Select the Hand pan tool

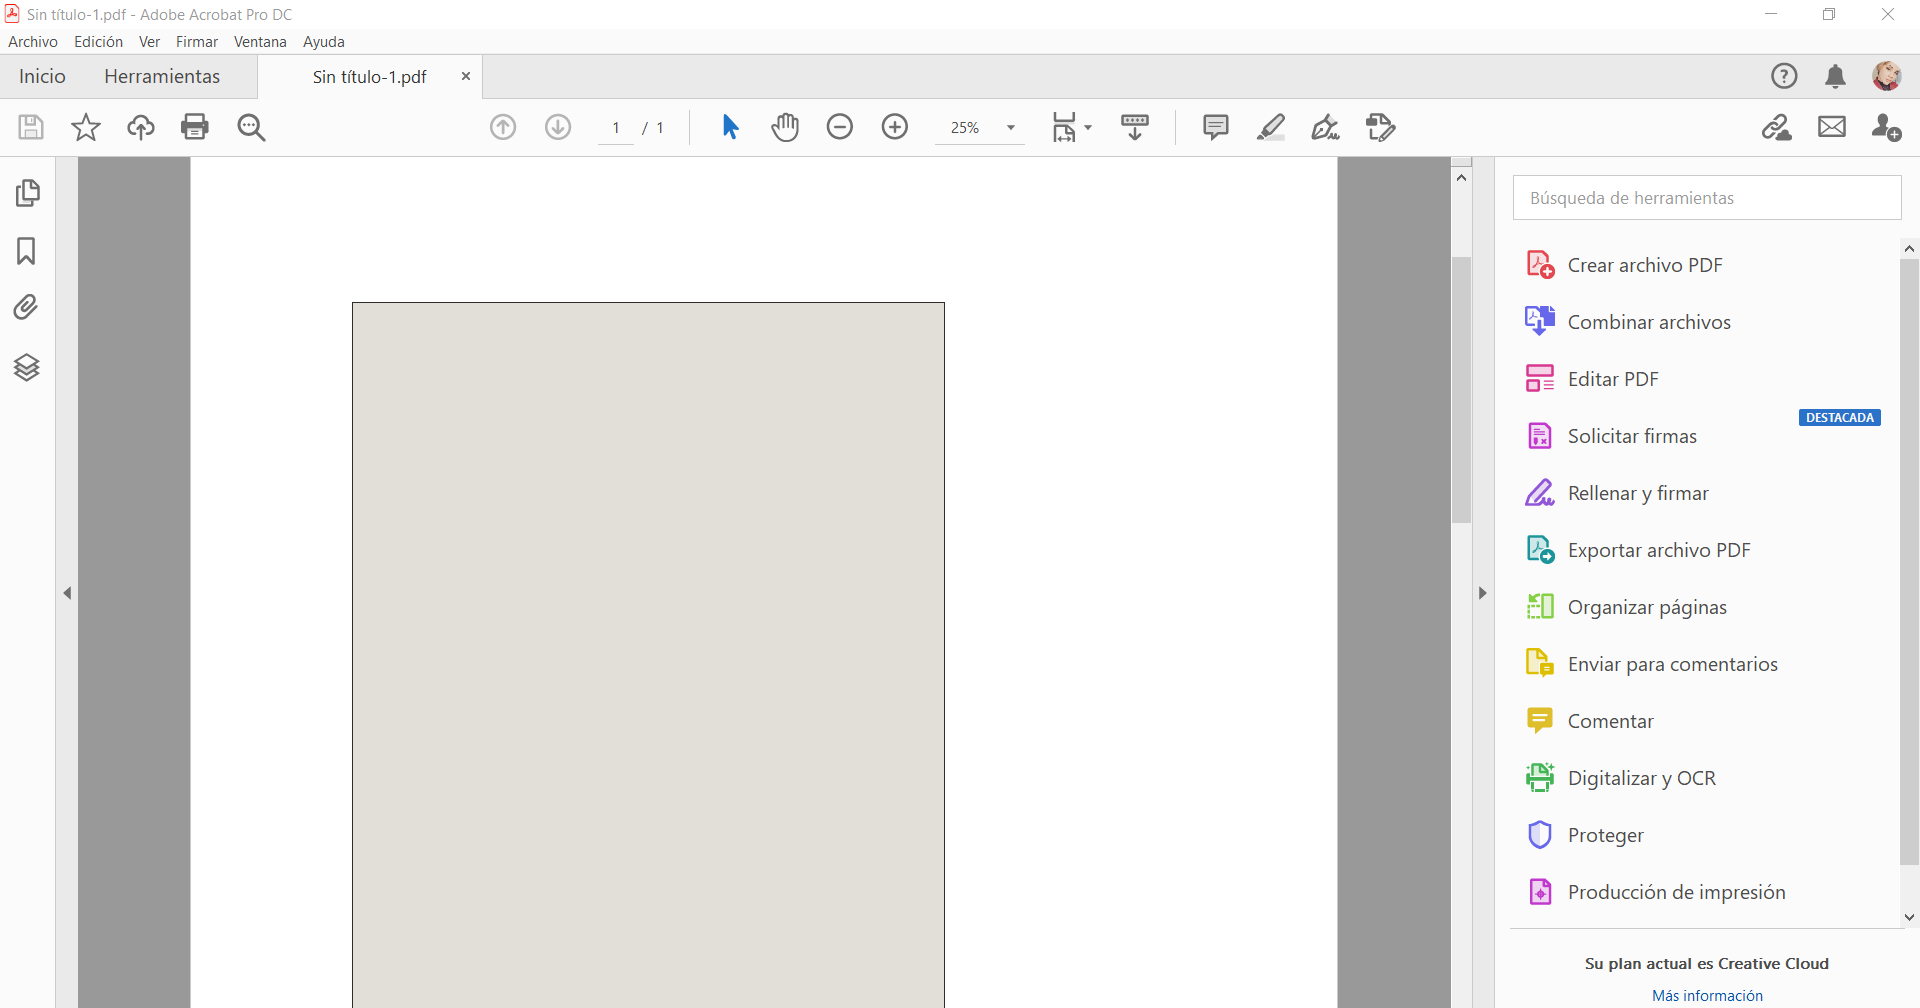785,127
